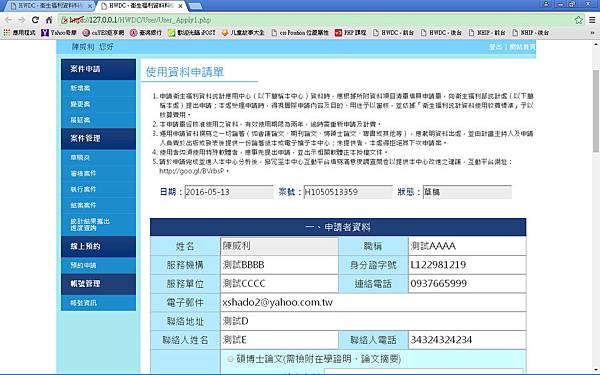Screen dimensions: 600x375
Task: Open the browser home page icon
Action: pos(49,20)
